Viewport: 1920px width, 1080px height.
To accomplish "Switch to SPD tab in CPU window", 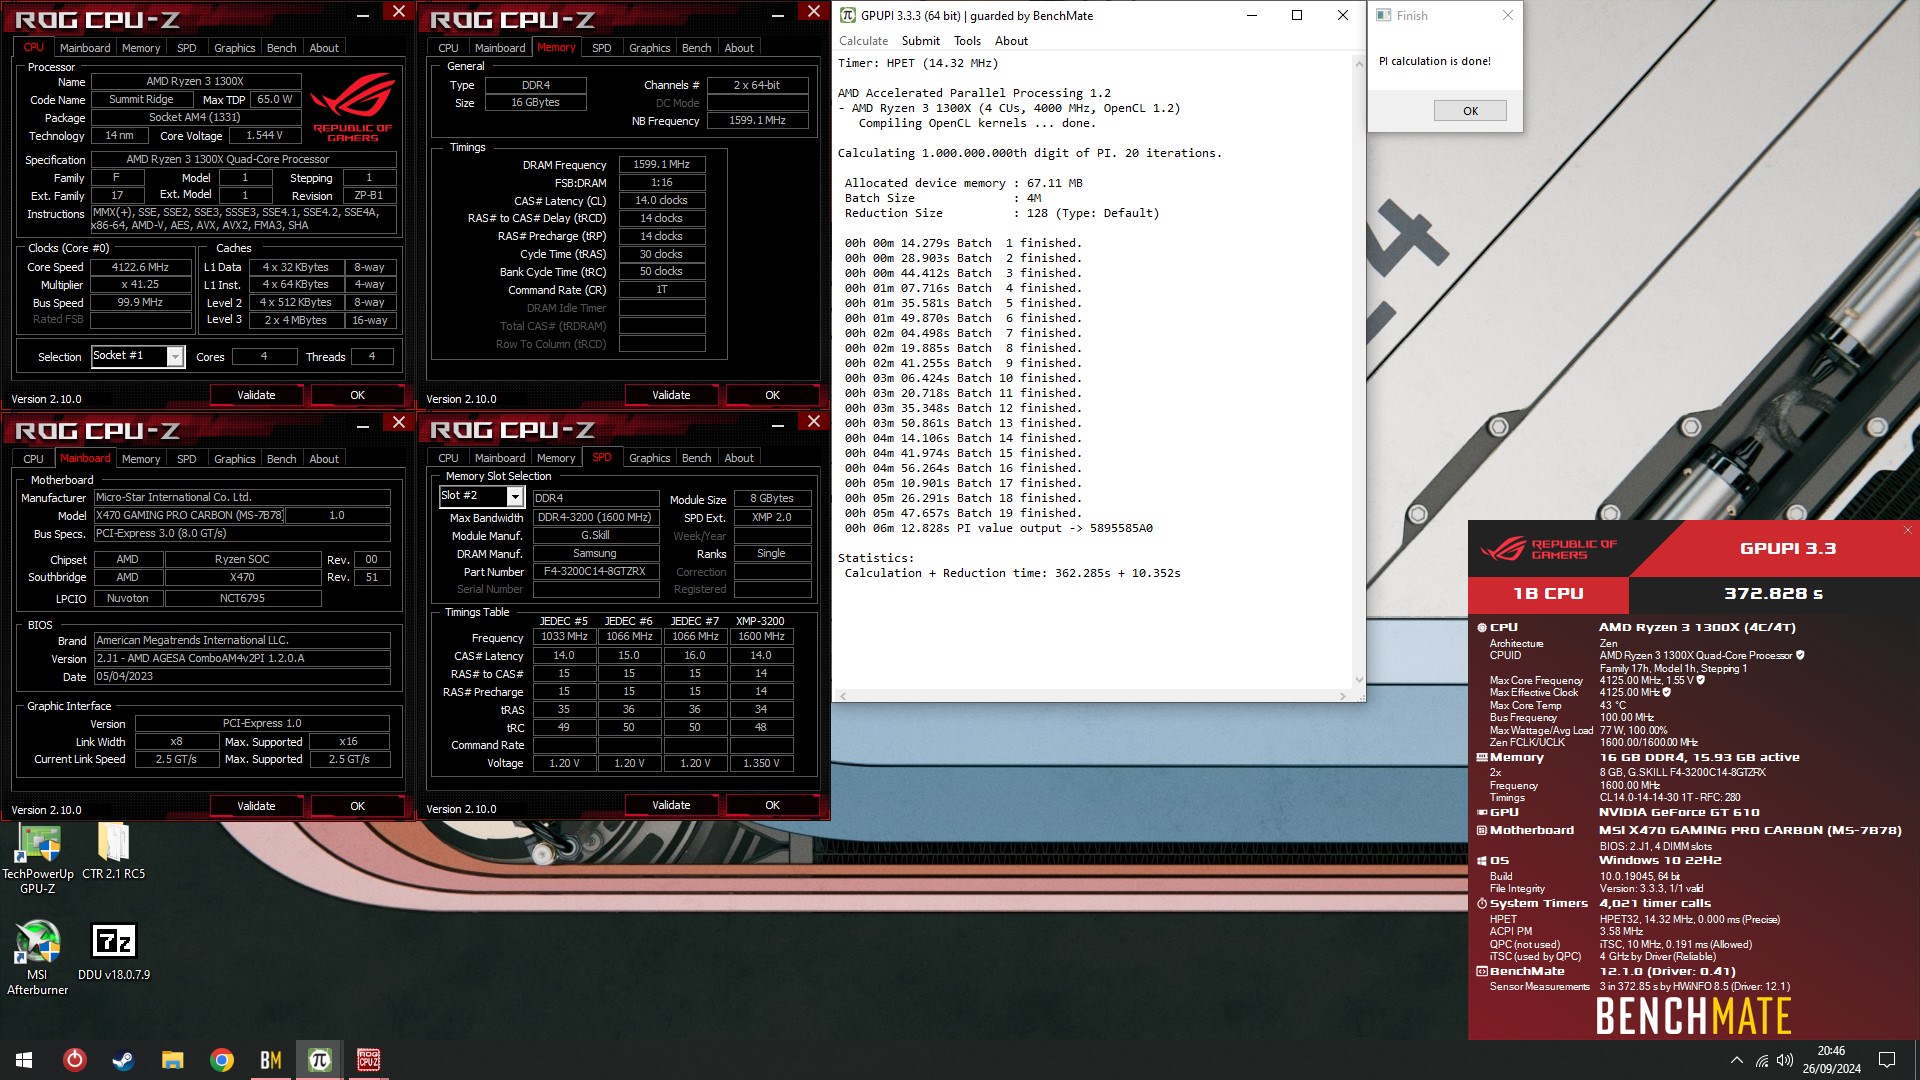I will point(186,48).
